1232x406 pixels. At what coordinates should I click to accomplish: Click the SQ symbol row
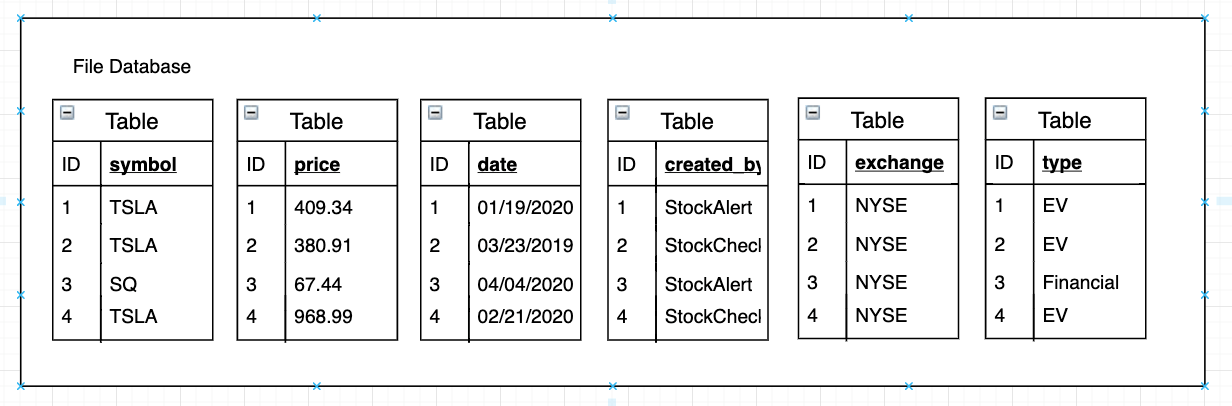click(x=133, y=285)
